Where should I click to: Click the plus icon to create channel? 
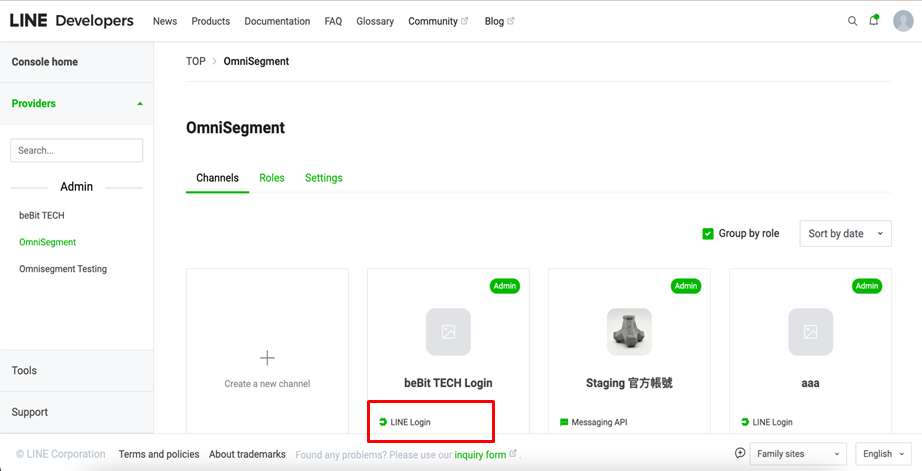267,358
